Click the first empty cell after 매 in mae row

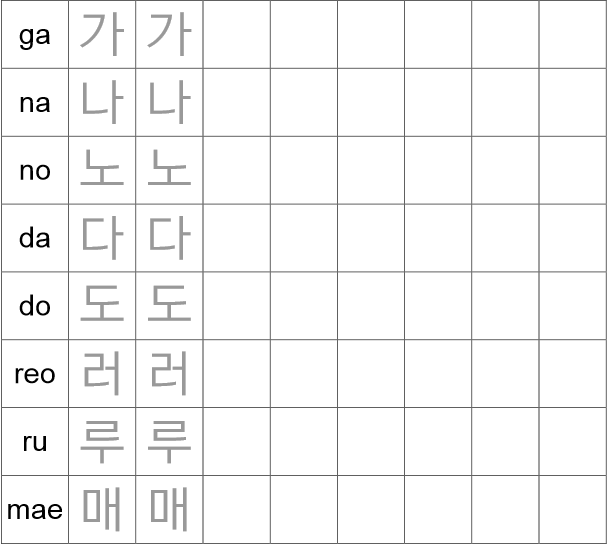(x=237, y=509)
